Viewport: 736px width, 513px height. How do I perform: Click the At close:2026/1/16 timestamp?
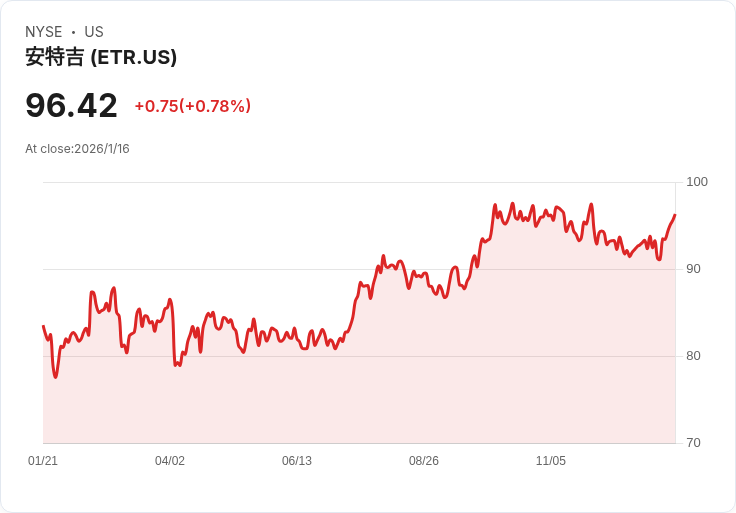point(77,149)
